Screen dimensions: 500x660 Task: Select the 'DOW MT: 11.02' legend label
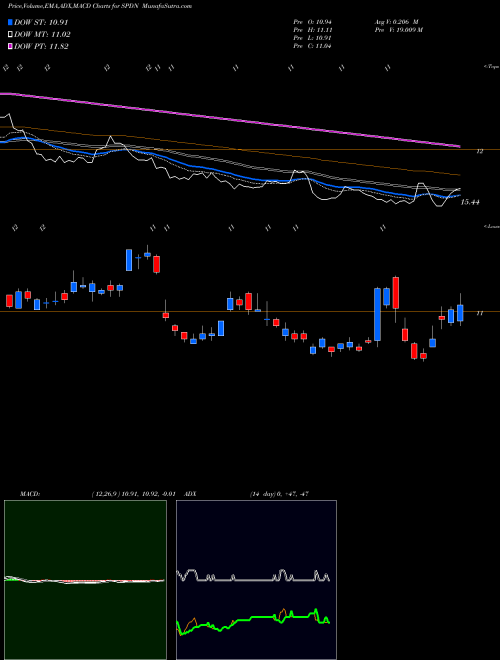(x=42, y=35)
